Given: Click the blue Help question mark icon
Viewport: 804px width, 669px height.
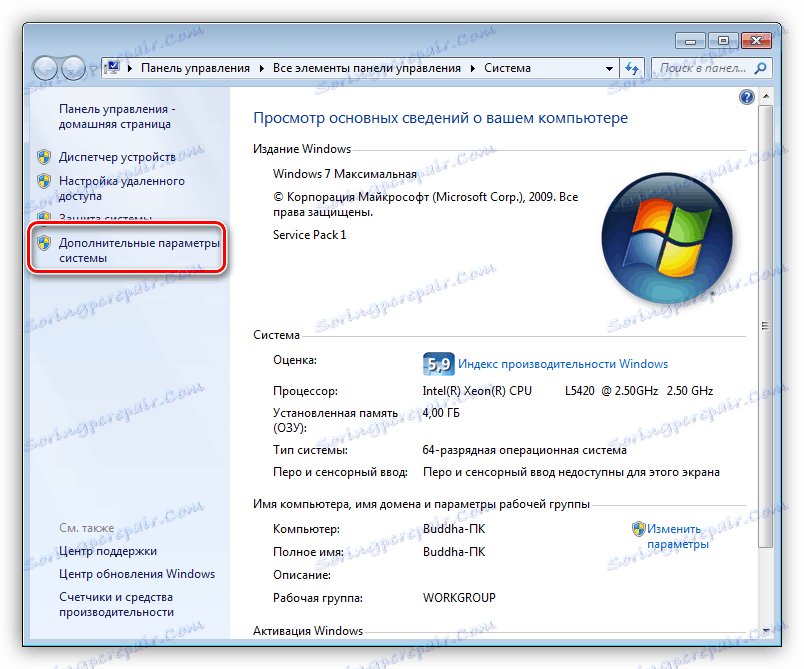Looking at the screenshot, I should pos(747,96).
